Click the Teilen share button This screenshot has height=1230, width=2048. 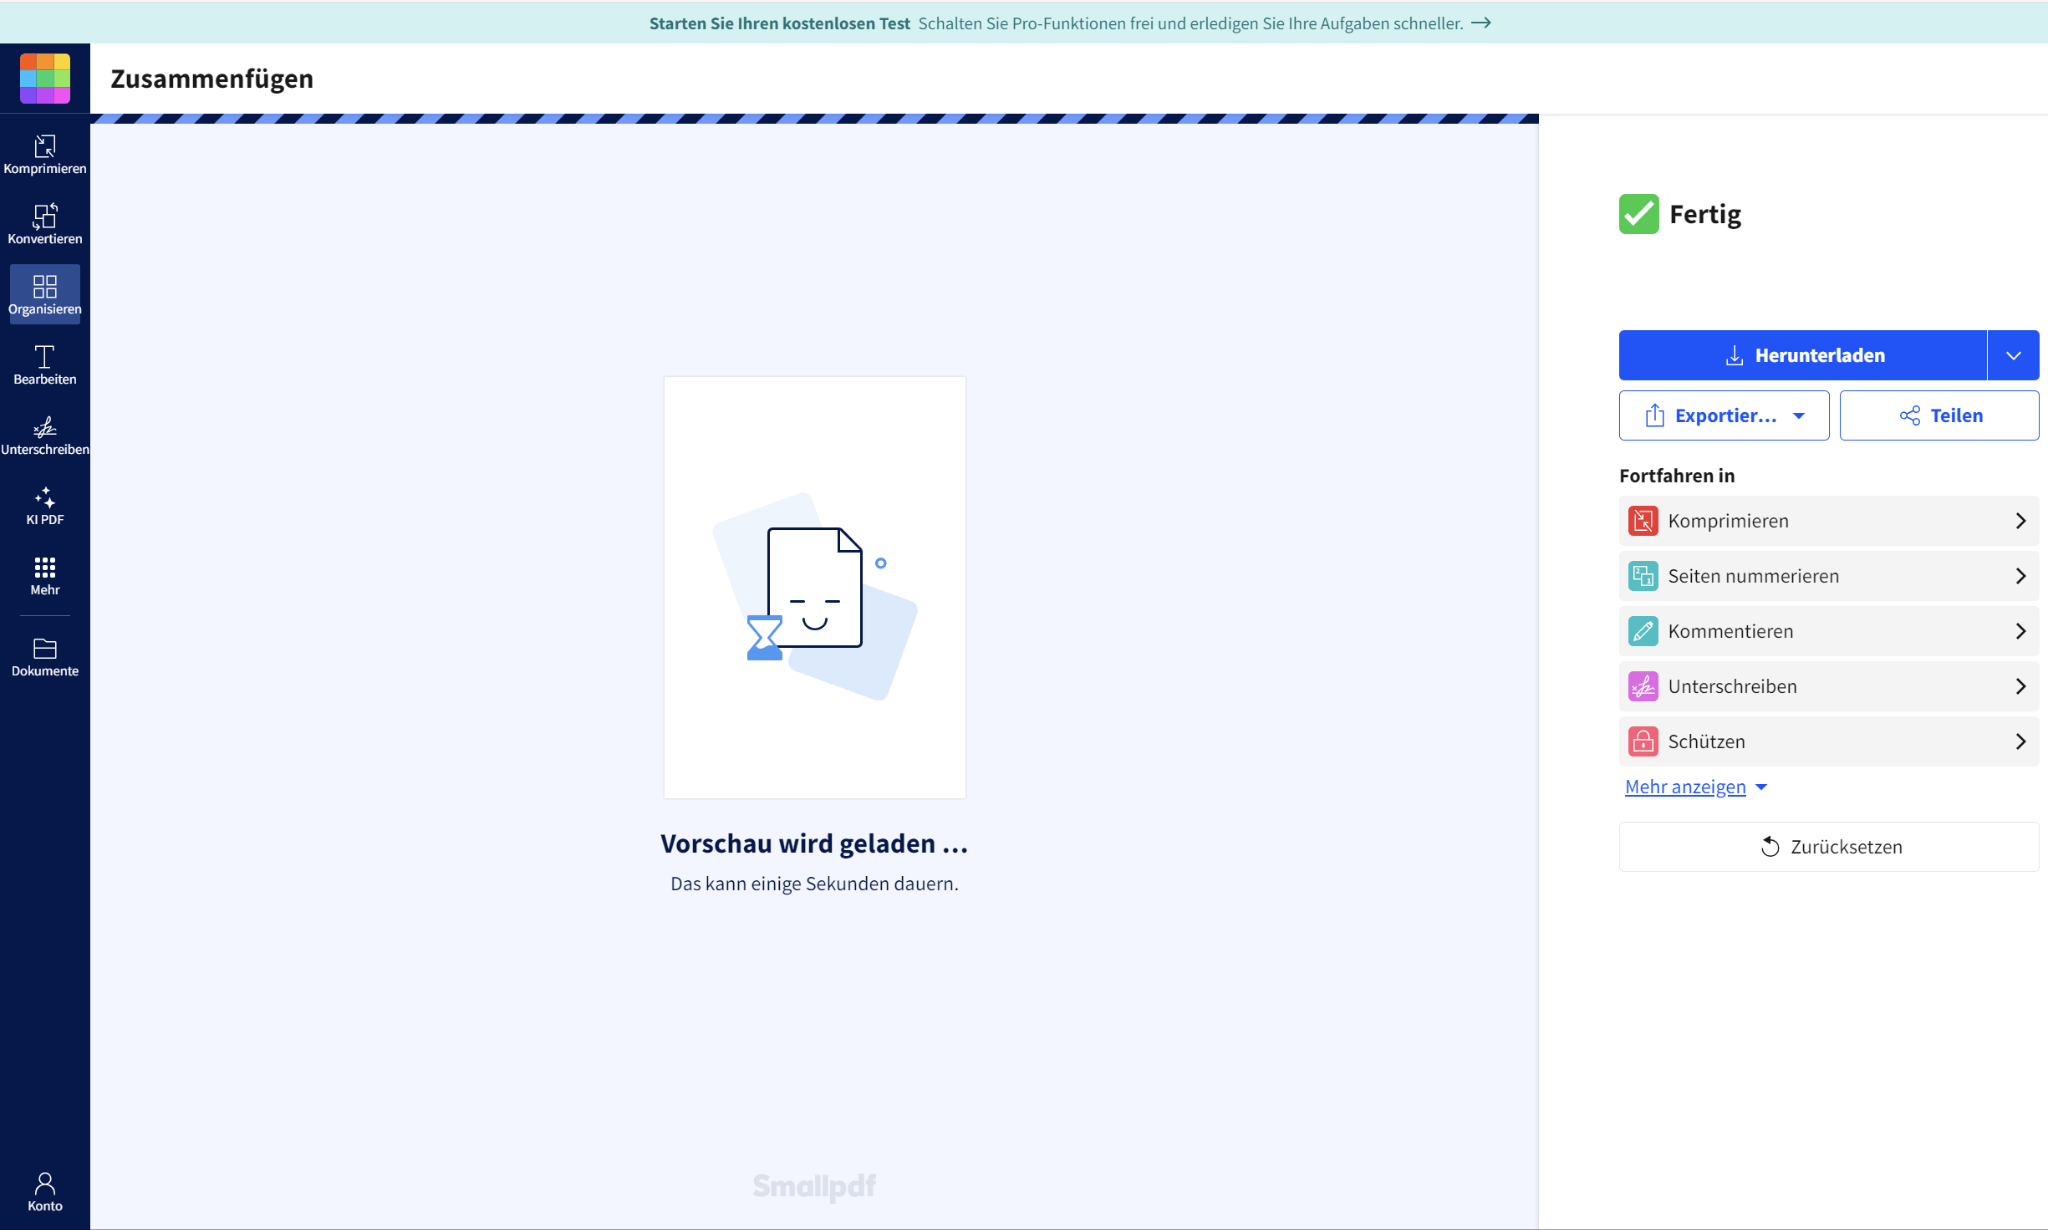coord(1938,415)
